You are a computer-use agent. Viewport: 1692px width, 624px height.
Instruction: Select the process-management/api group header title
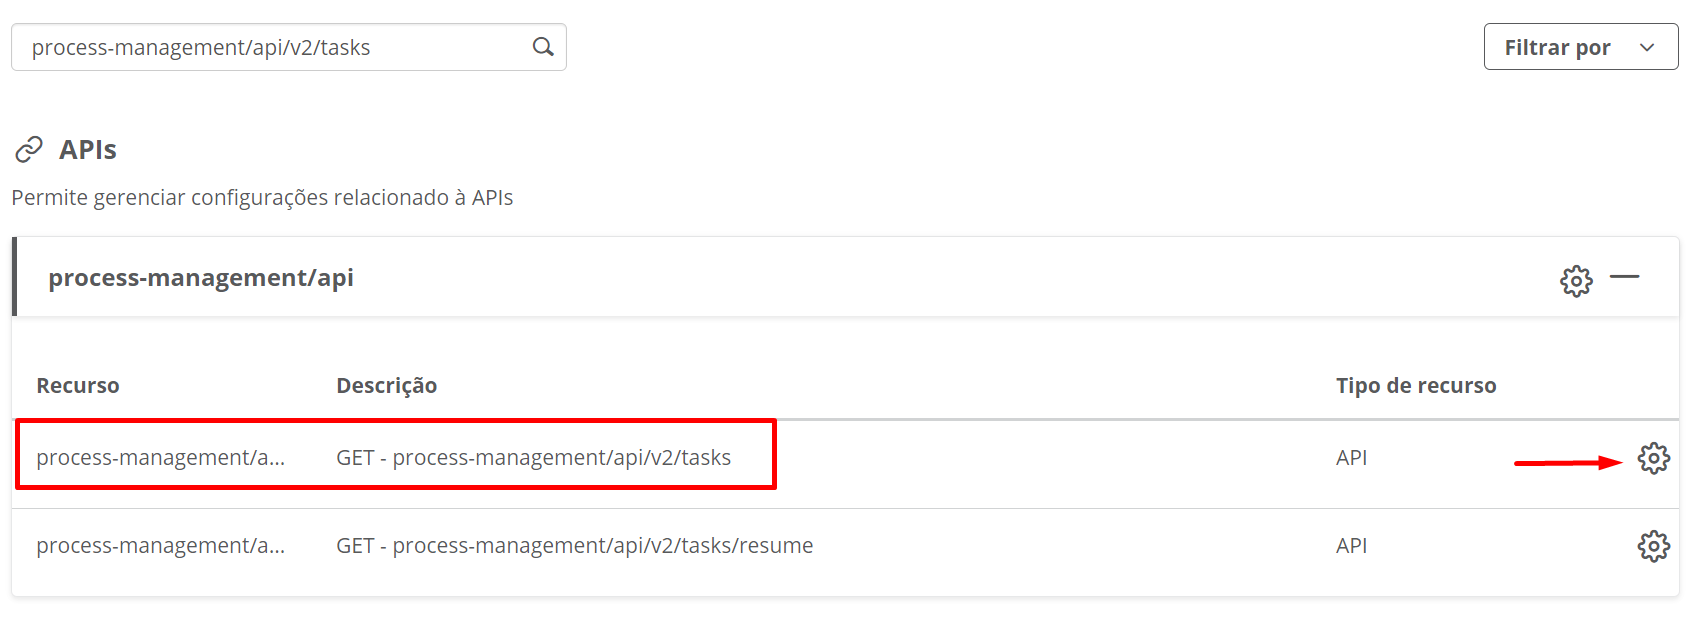point(201,278)
